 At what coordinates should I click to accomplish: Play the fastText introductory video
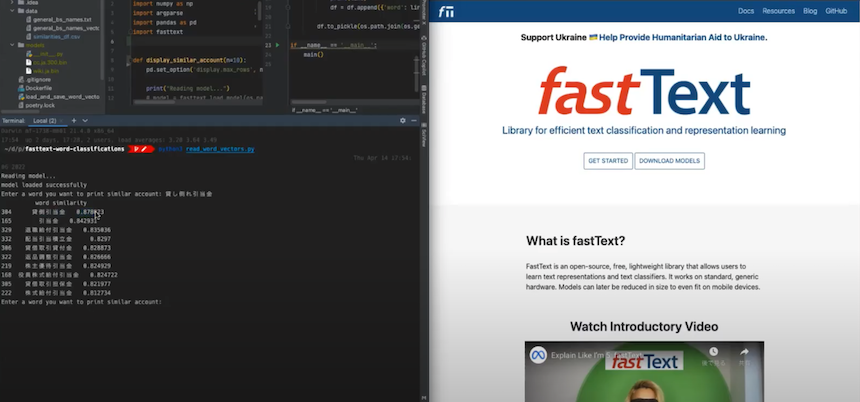pyautogui.click(x=644, y=372)
